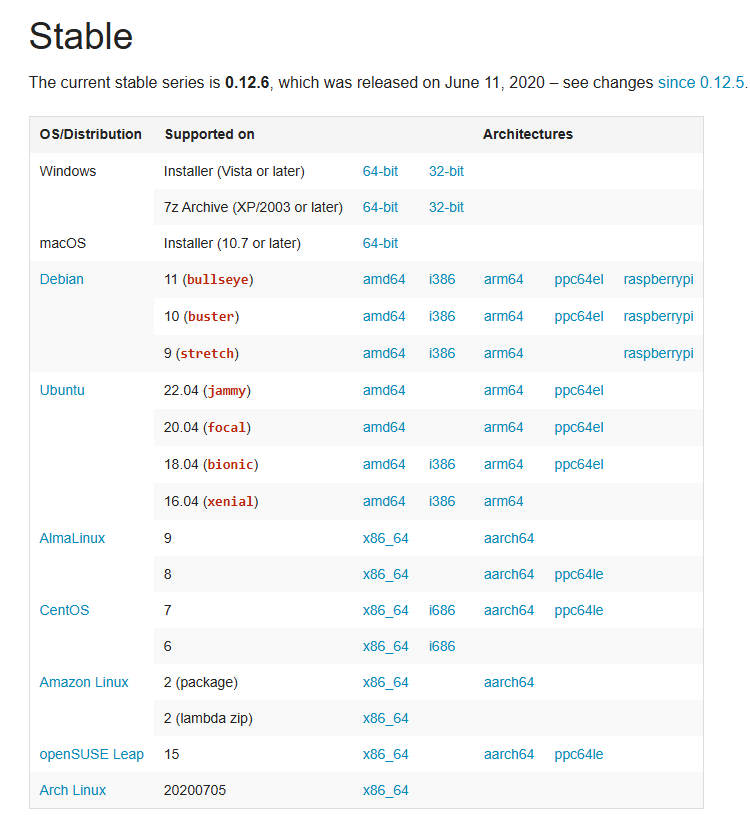Open the AlmaLinux distribution link
Screen dimensions: 750x815
tap(72, 538)
